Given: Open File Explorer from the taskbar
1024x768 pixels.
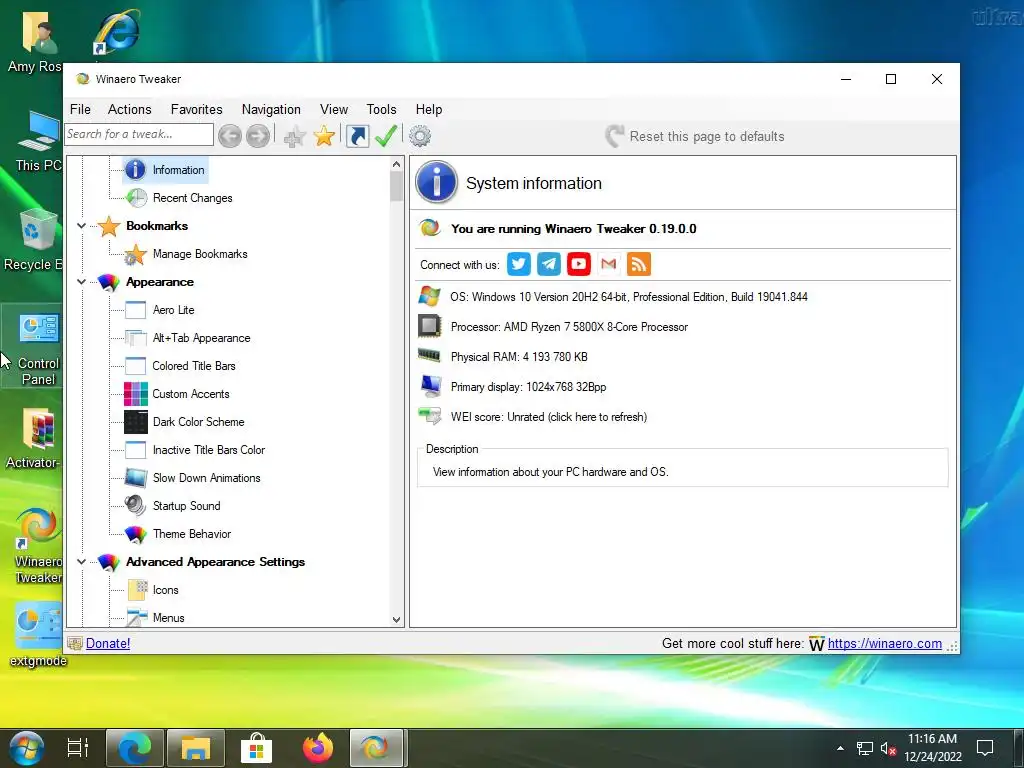Looking at the screenshot, I should pyautogui.click(x=196, y=748).
